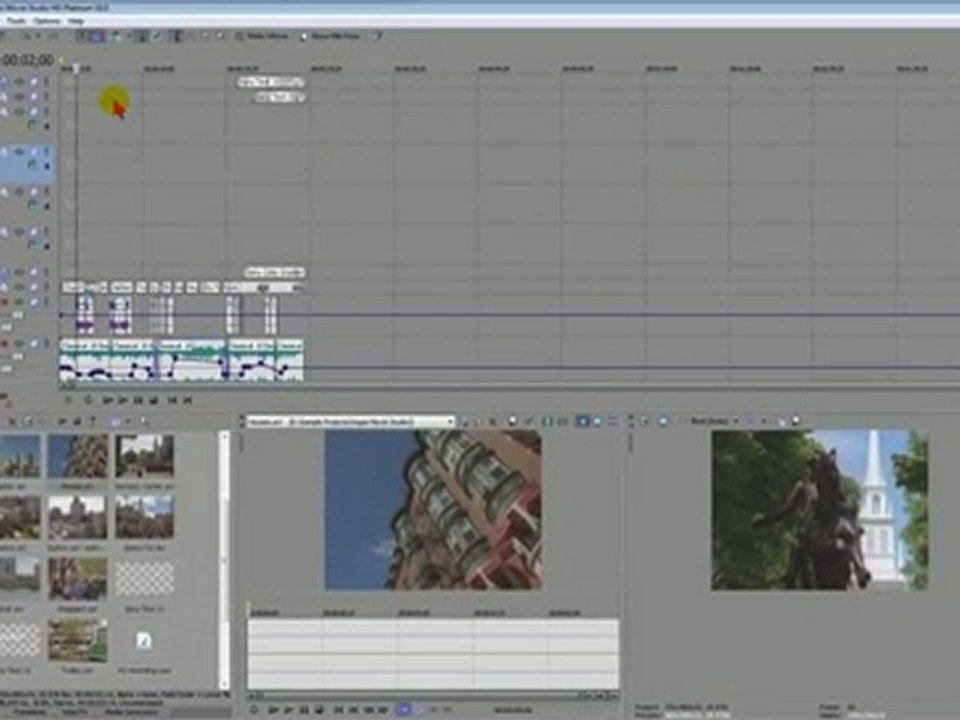Click the timeline playhead marker on ruler

[x=77, y=68]
